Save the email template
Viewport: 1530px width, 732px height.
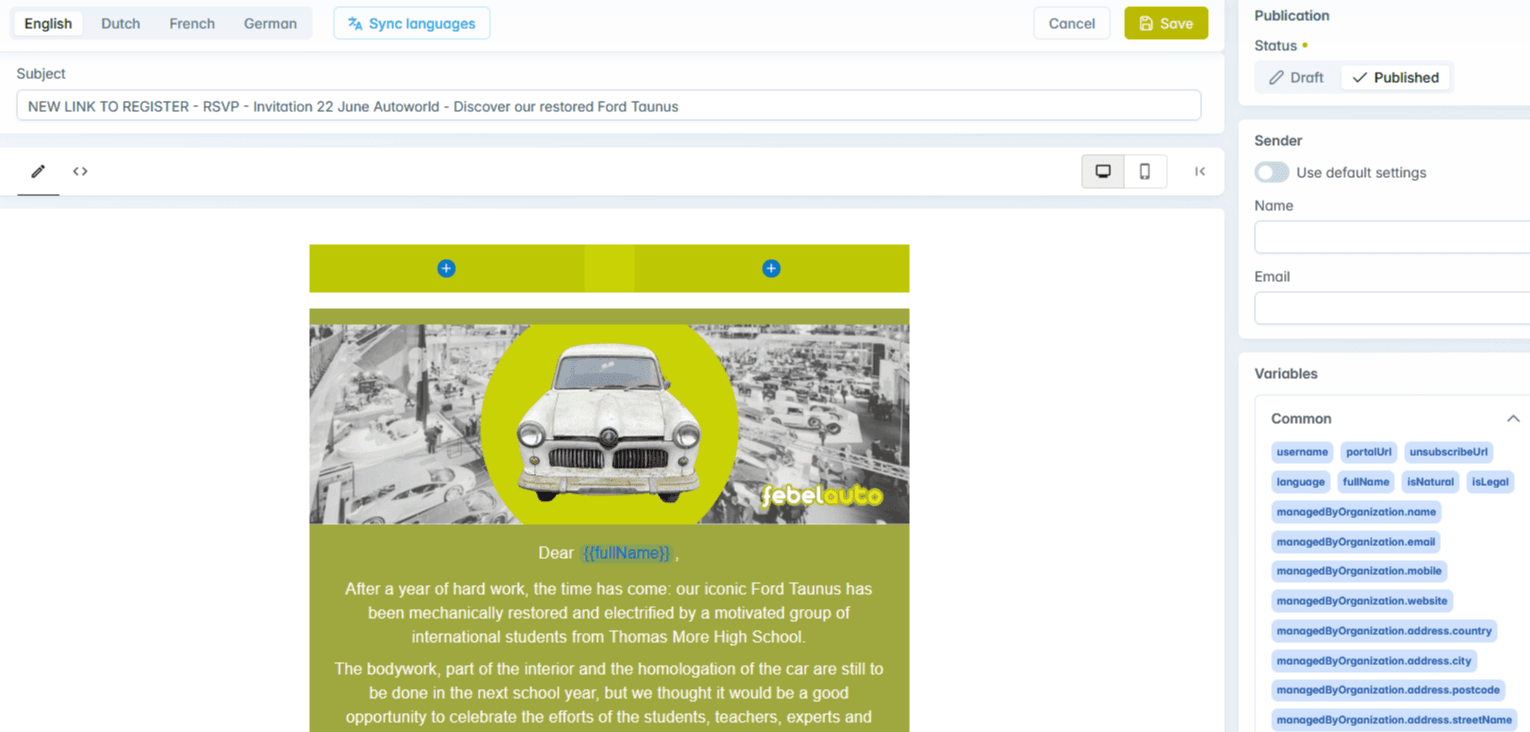tap(1165, 23)
